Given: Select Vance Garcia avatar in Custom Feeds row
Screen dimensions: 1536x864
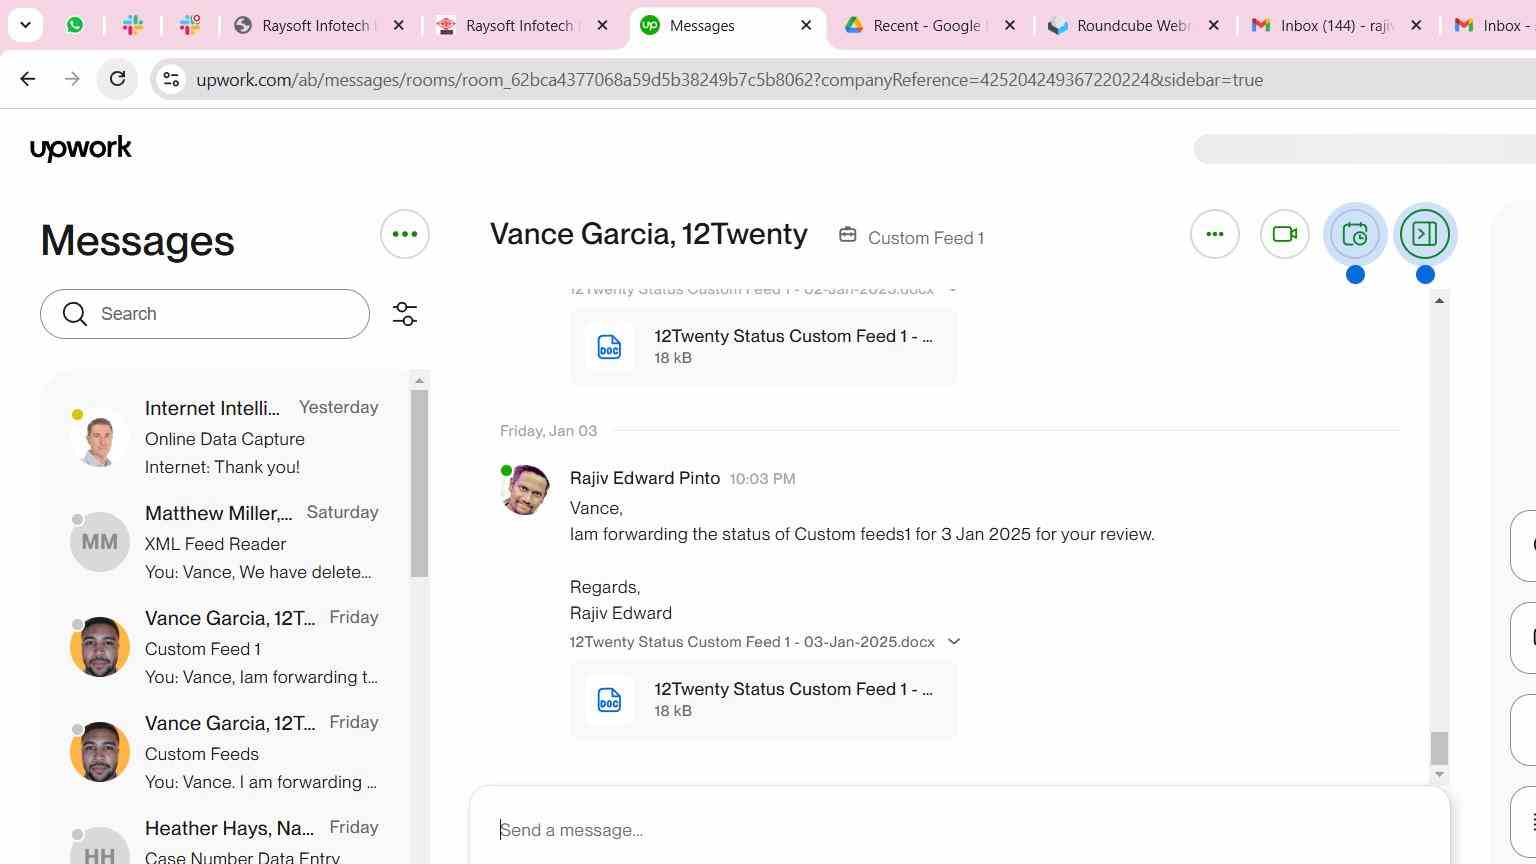Looking at the screenshot, I should pyautogui.click(x=100, y=752).
